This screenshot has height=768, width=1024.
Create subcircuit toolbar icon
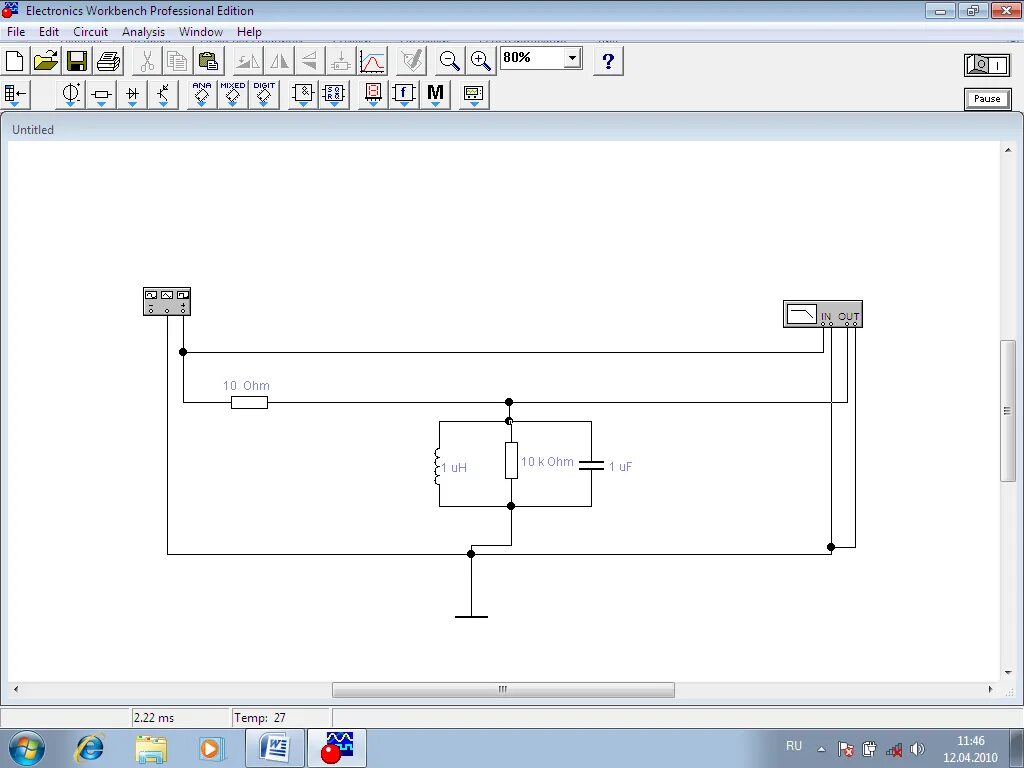tap(340, 61)
